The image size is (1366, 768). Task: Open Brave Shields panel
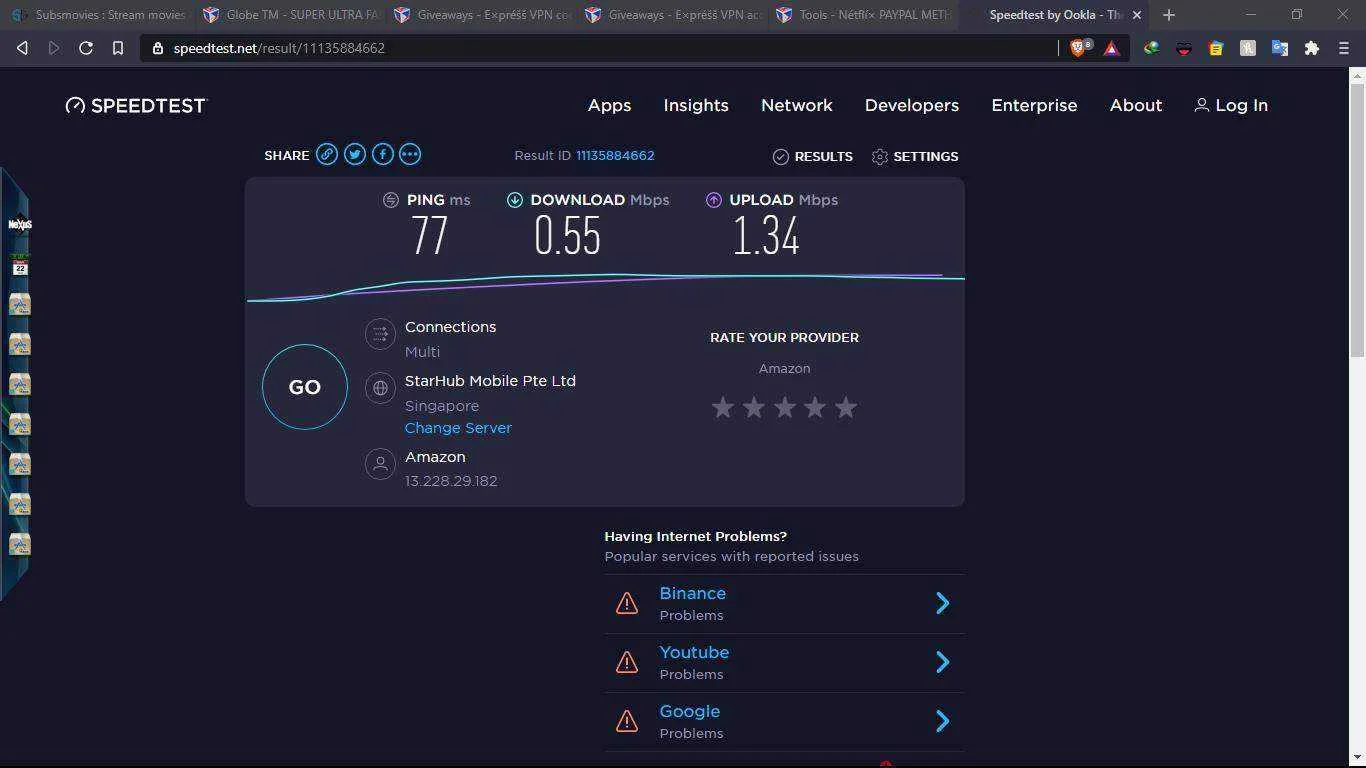1080,48
